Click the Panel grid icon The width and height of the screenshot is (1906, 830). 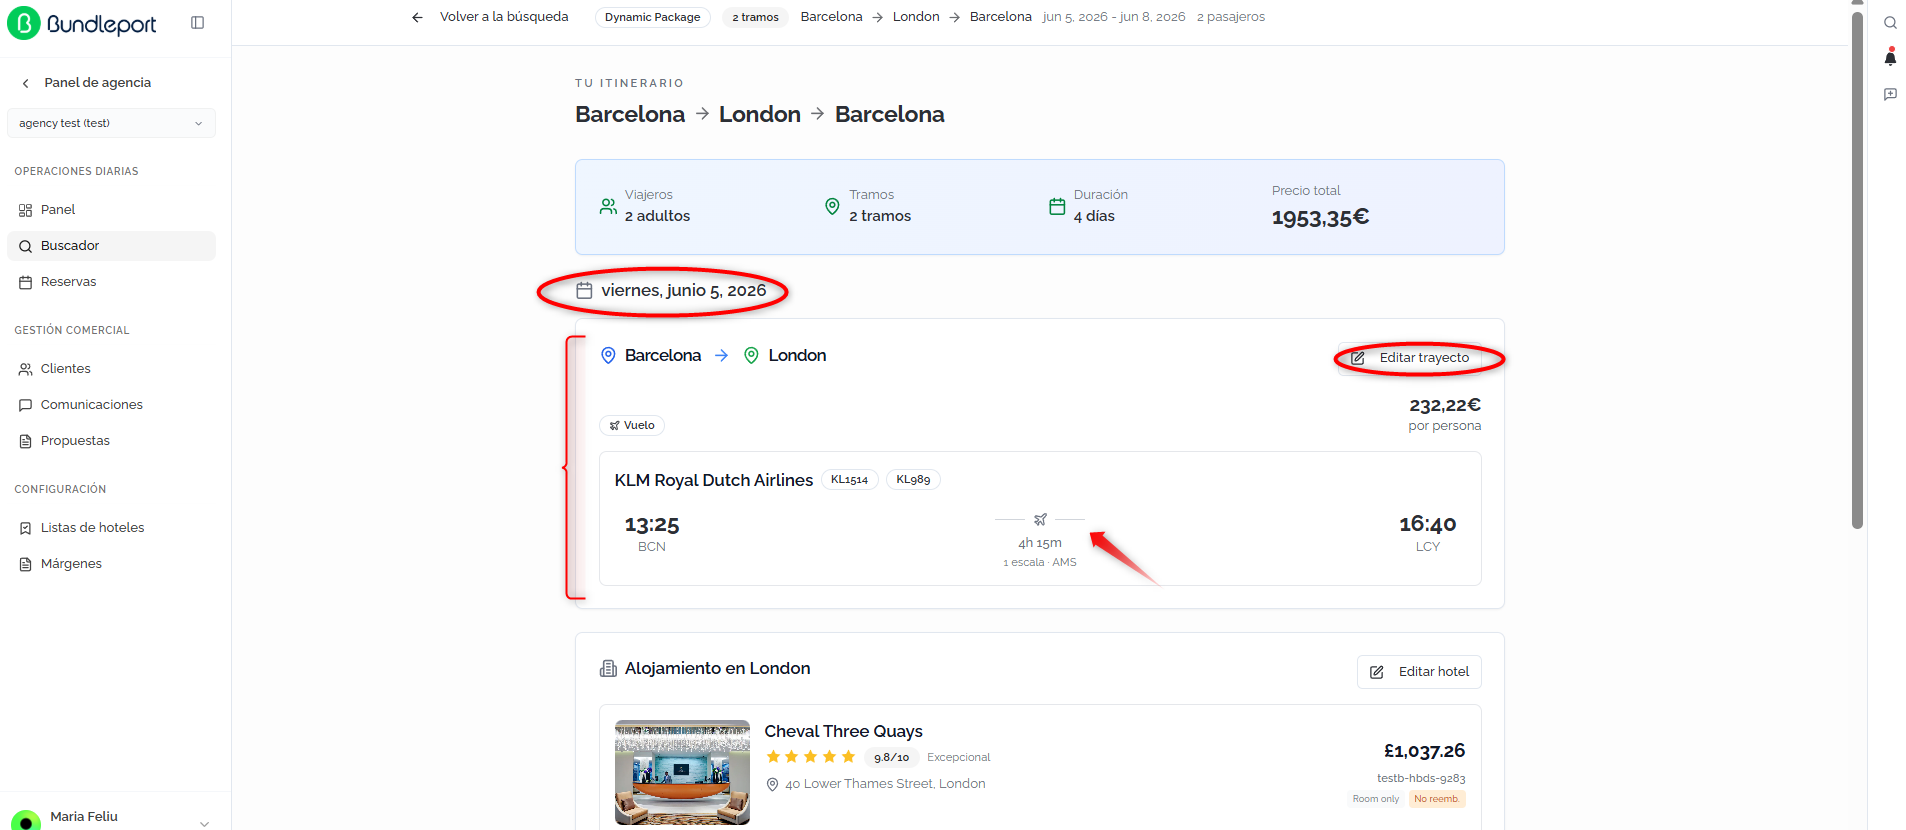pyautogui.click(x=26, y=210)
